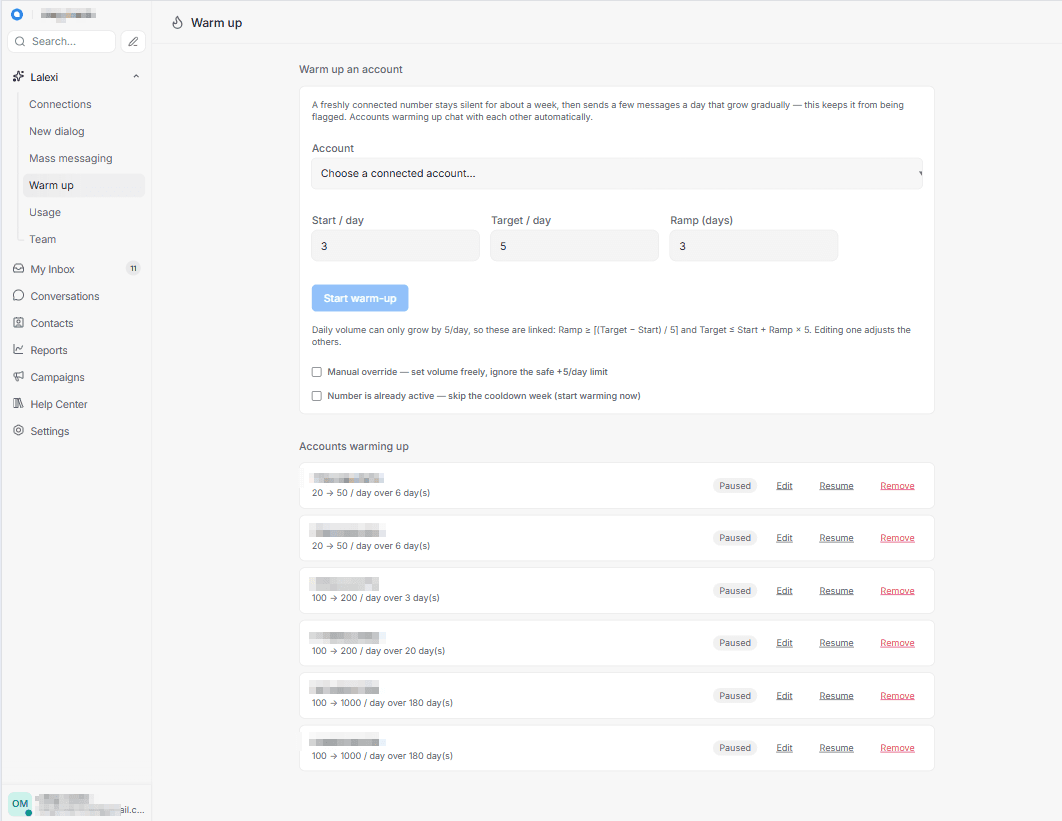
Task: Click the Campaigns megaphone icon
Action: 18,377
